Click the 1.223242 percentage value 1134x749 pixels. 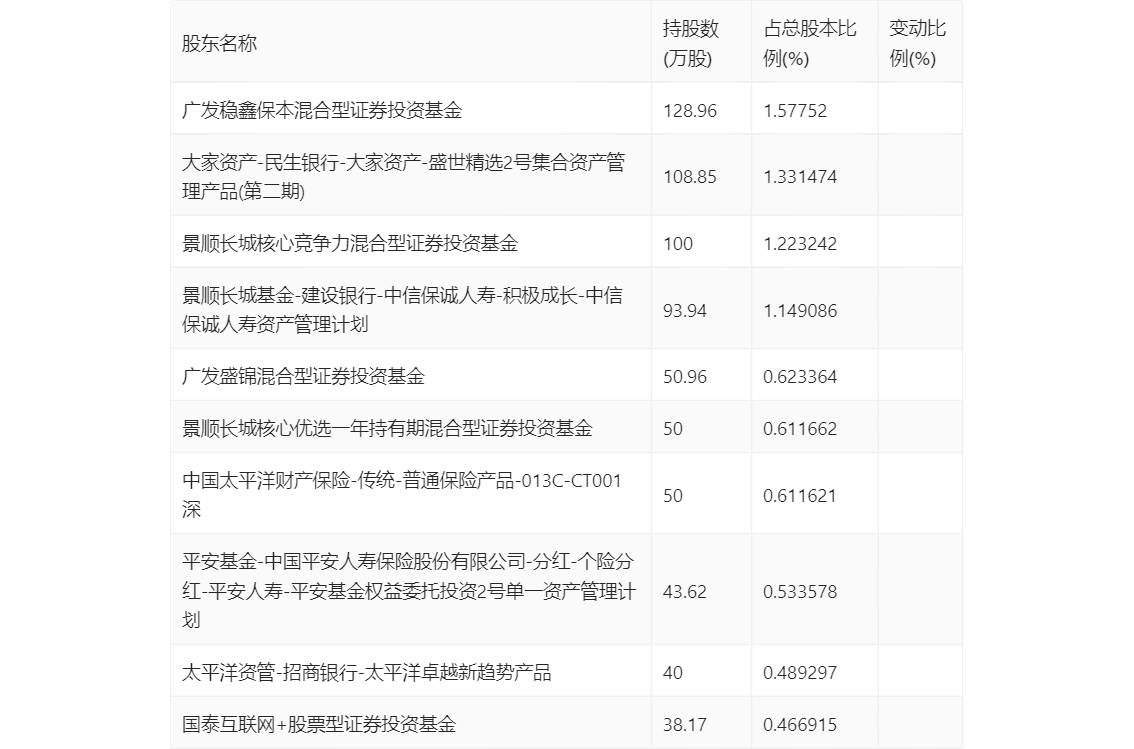pyautogui.click(x=800, y=244)
